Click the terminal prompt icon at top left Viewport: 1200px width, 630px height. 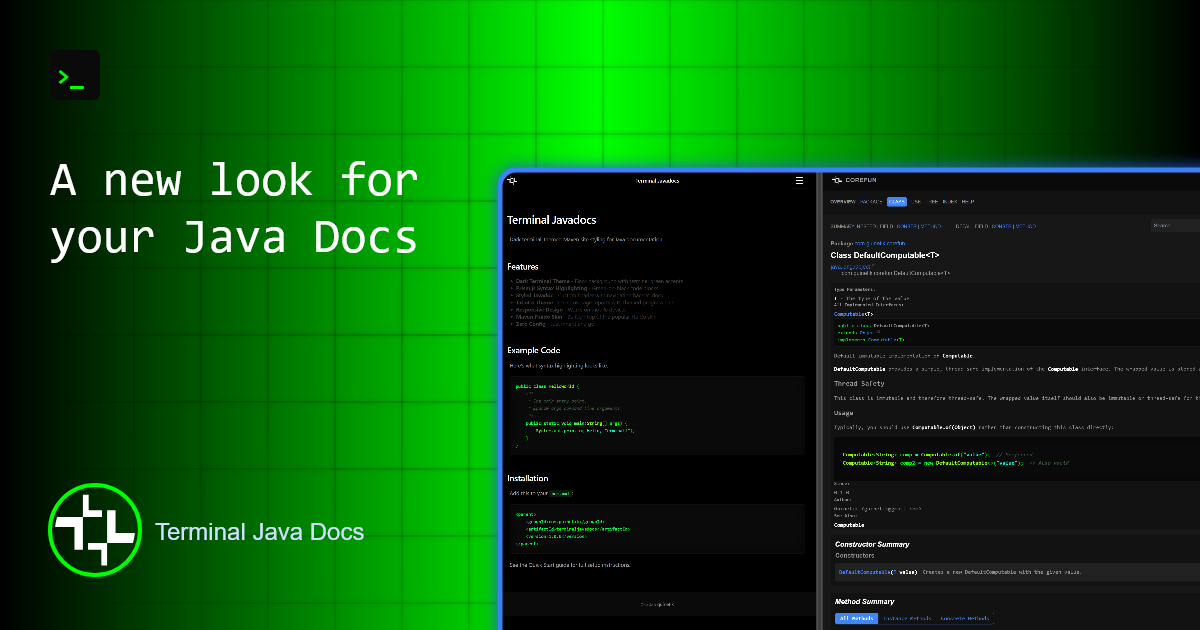tap(74, 75)
